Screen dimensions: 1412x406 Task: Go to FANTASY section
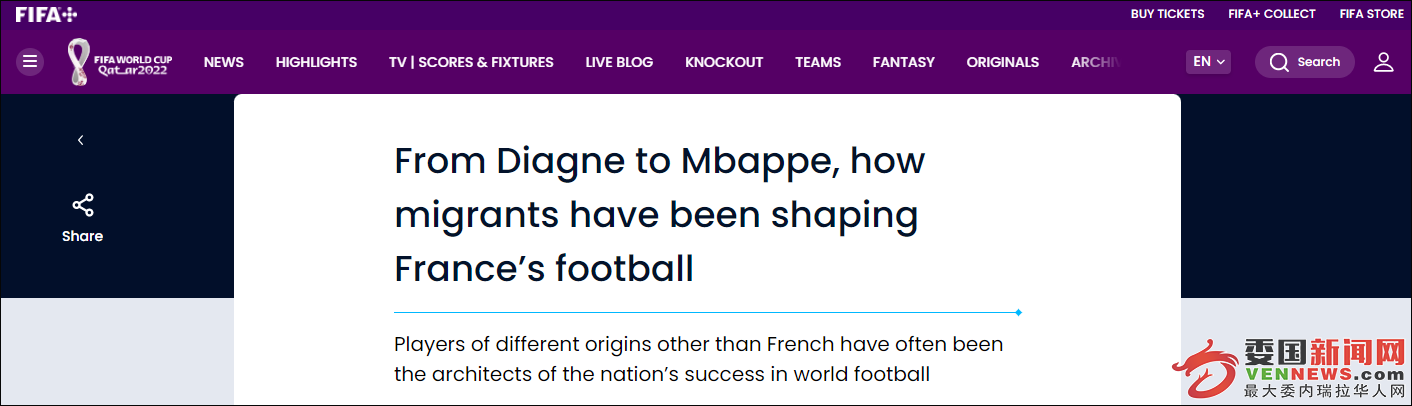[x=903, y=62]
